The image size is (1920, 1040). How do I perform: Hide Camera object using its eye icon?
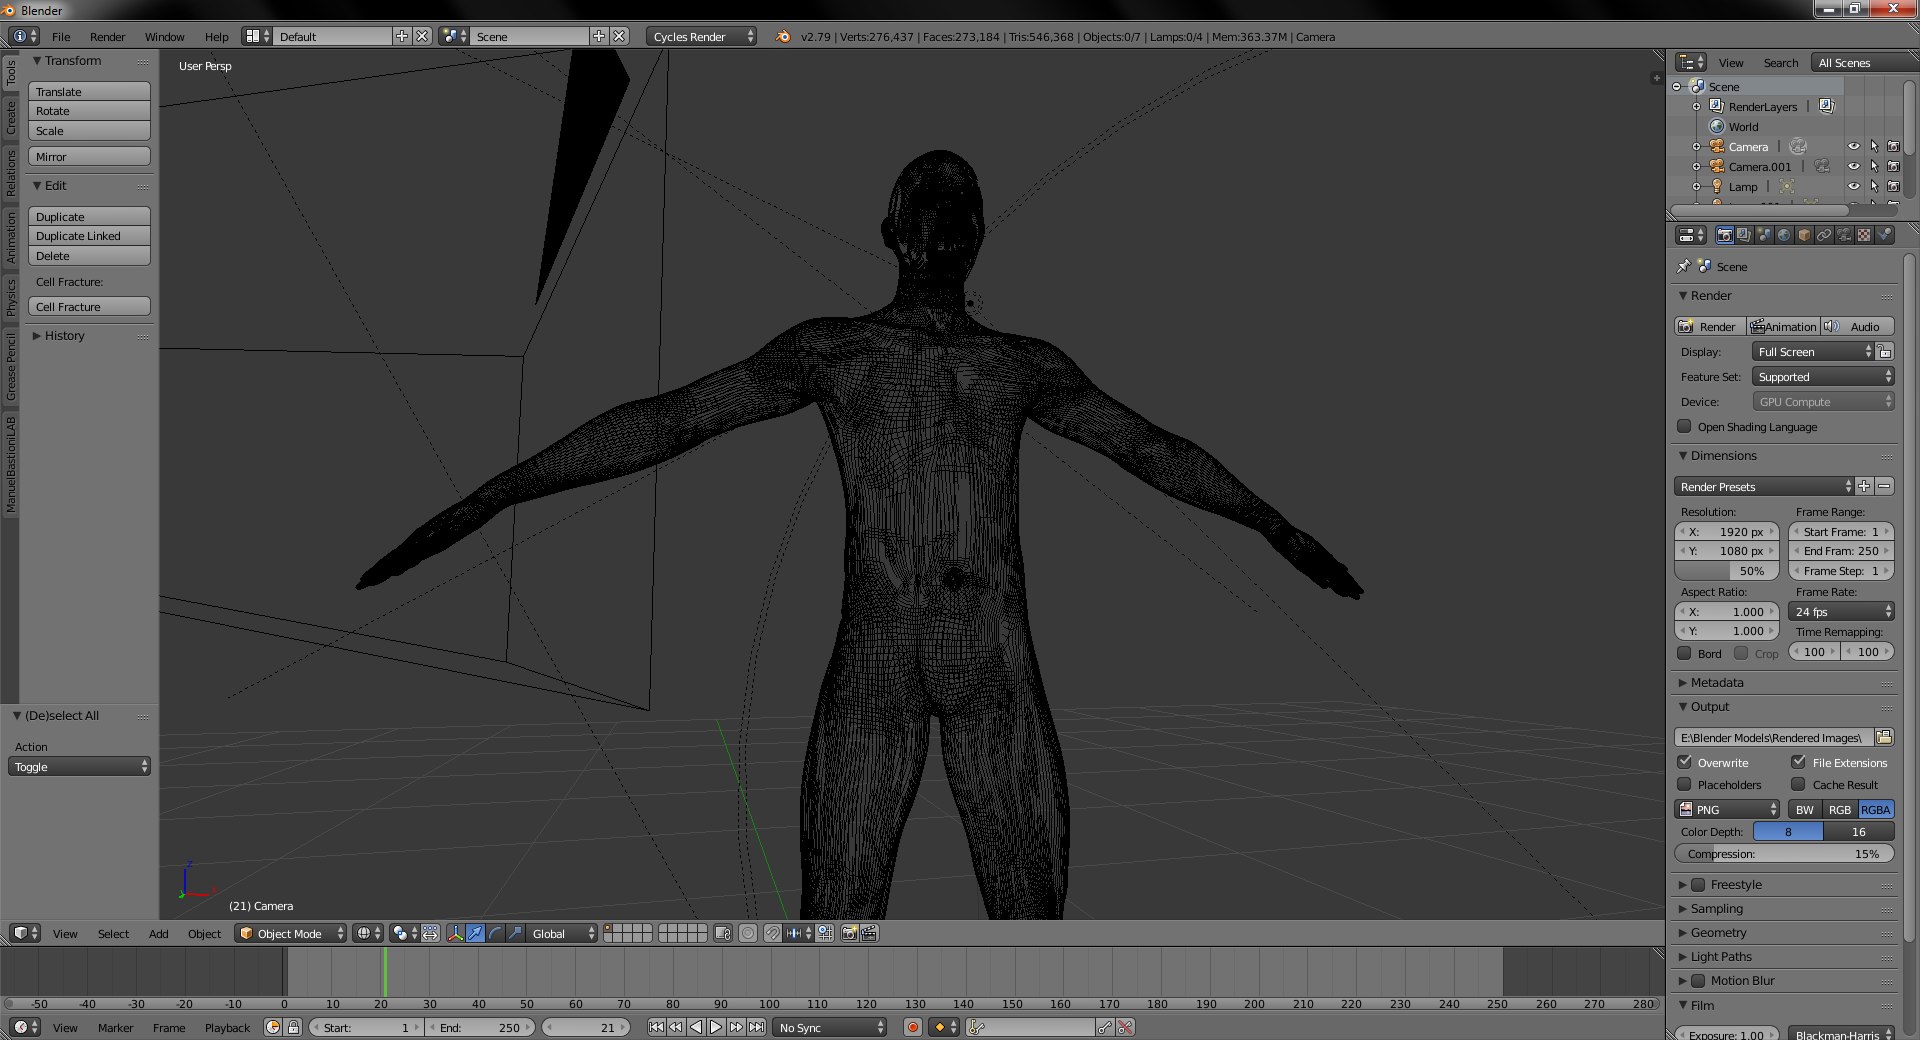pos(1854,146)
